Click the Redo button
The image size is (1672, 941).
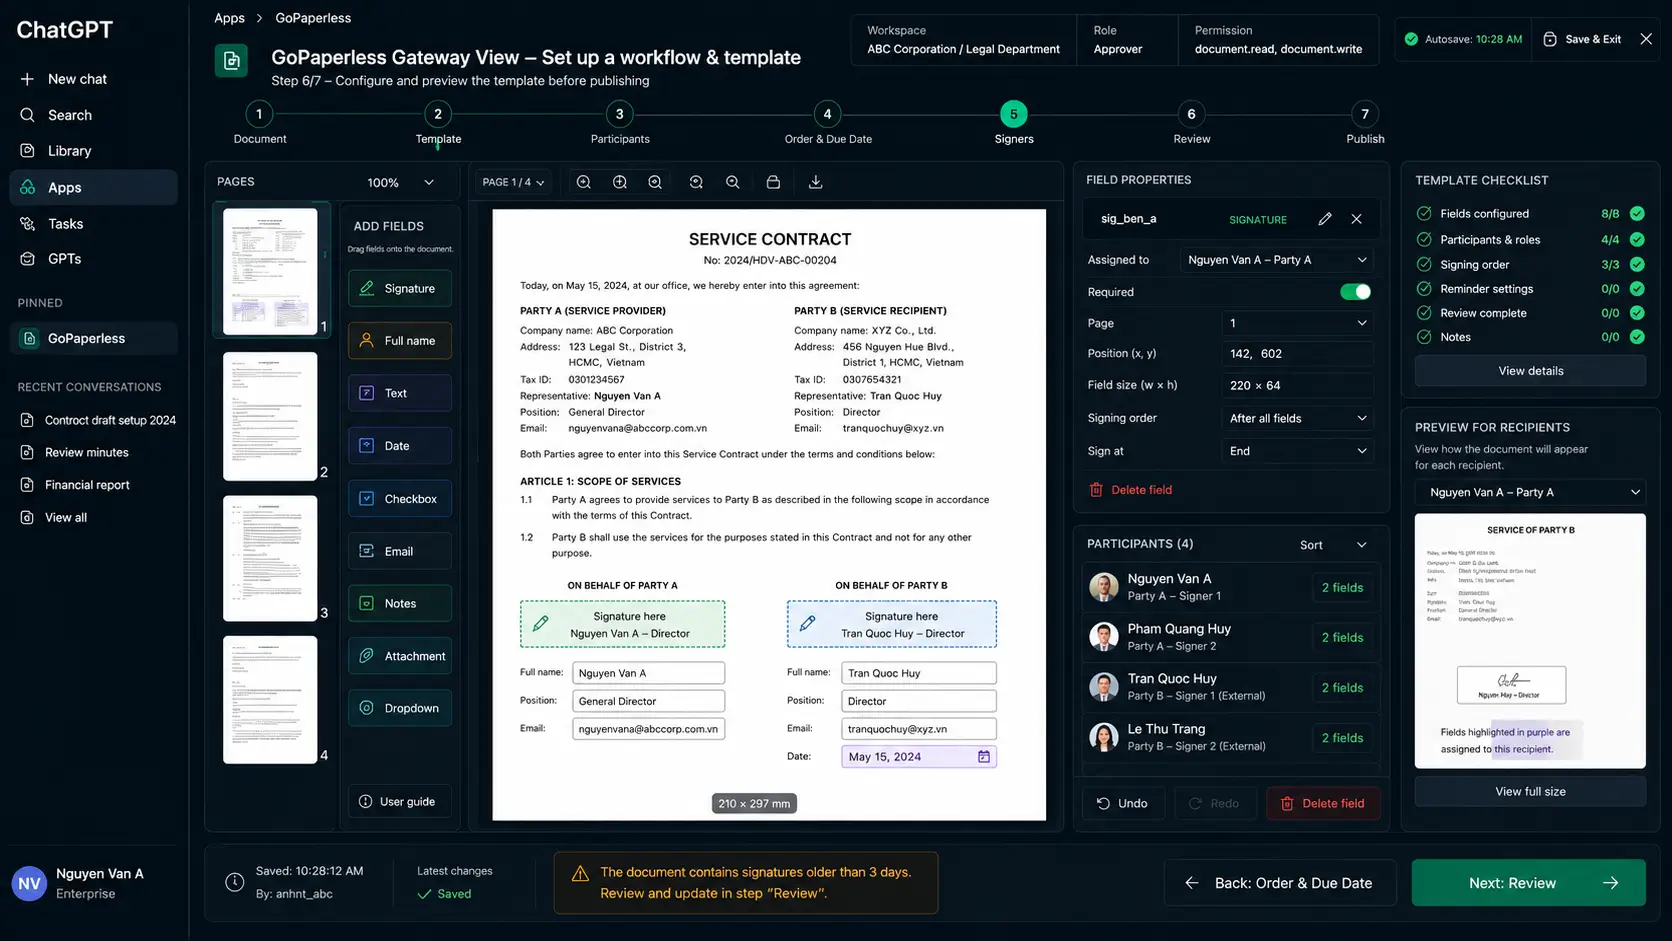pyautogui.click(x=1214, y=803)
